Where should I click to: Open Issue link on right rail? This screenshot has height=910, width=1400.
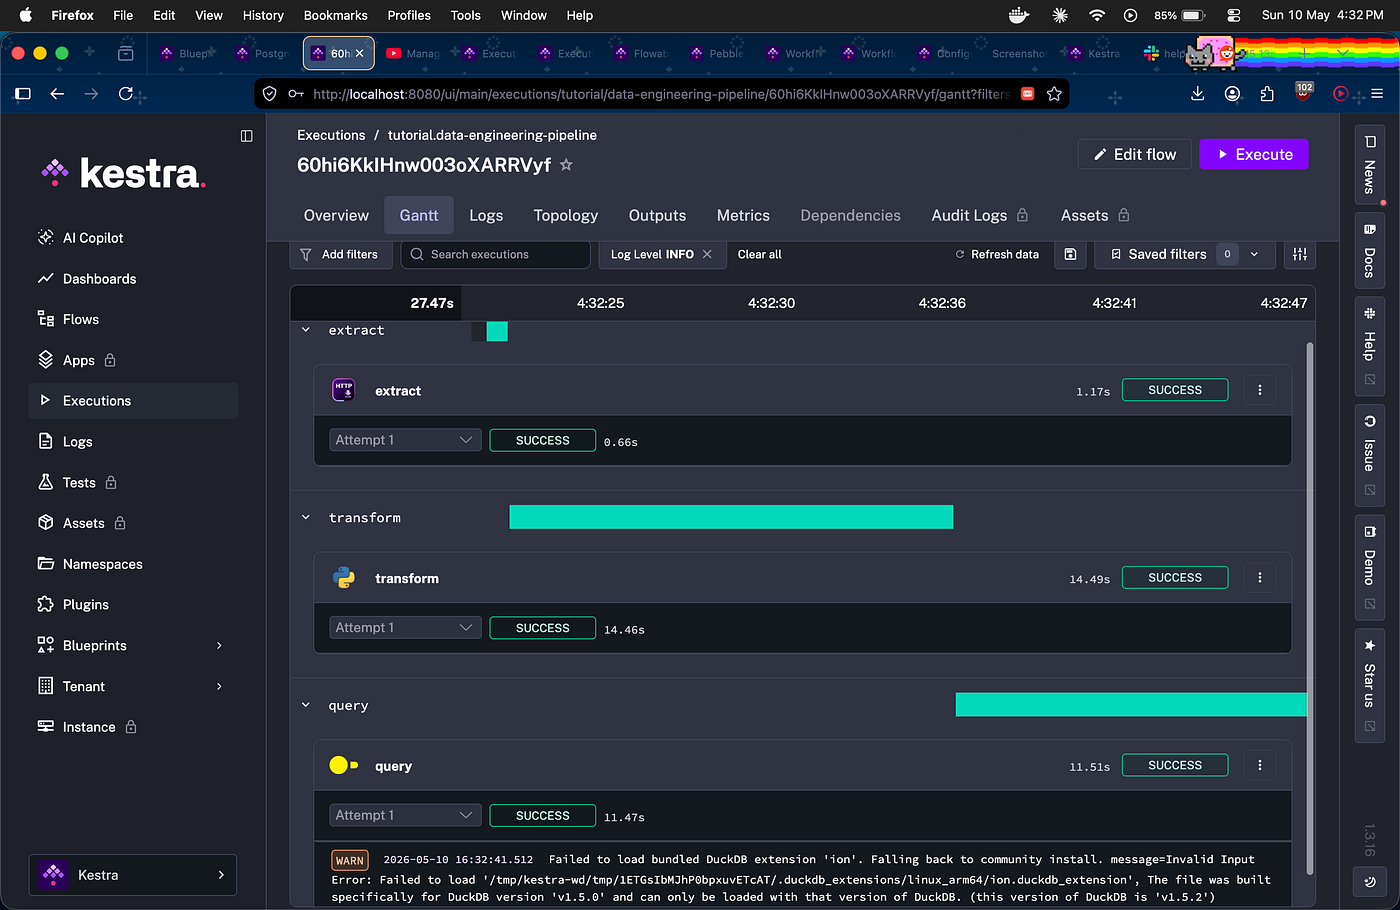(x=1369, y=455)
